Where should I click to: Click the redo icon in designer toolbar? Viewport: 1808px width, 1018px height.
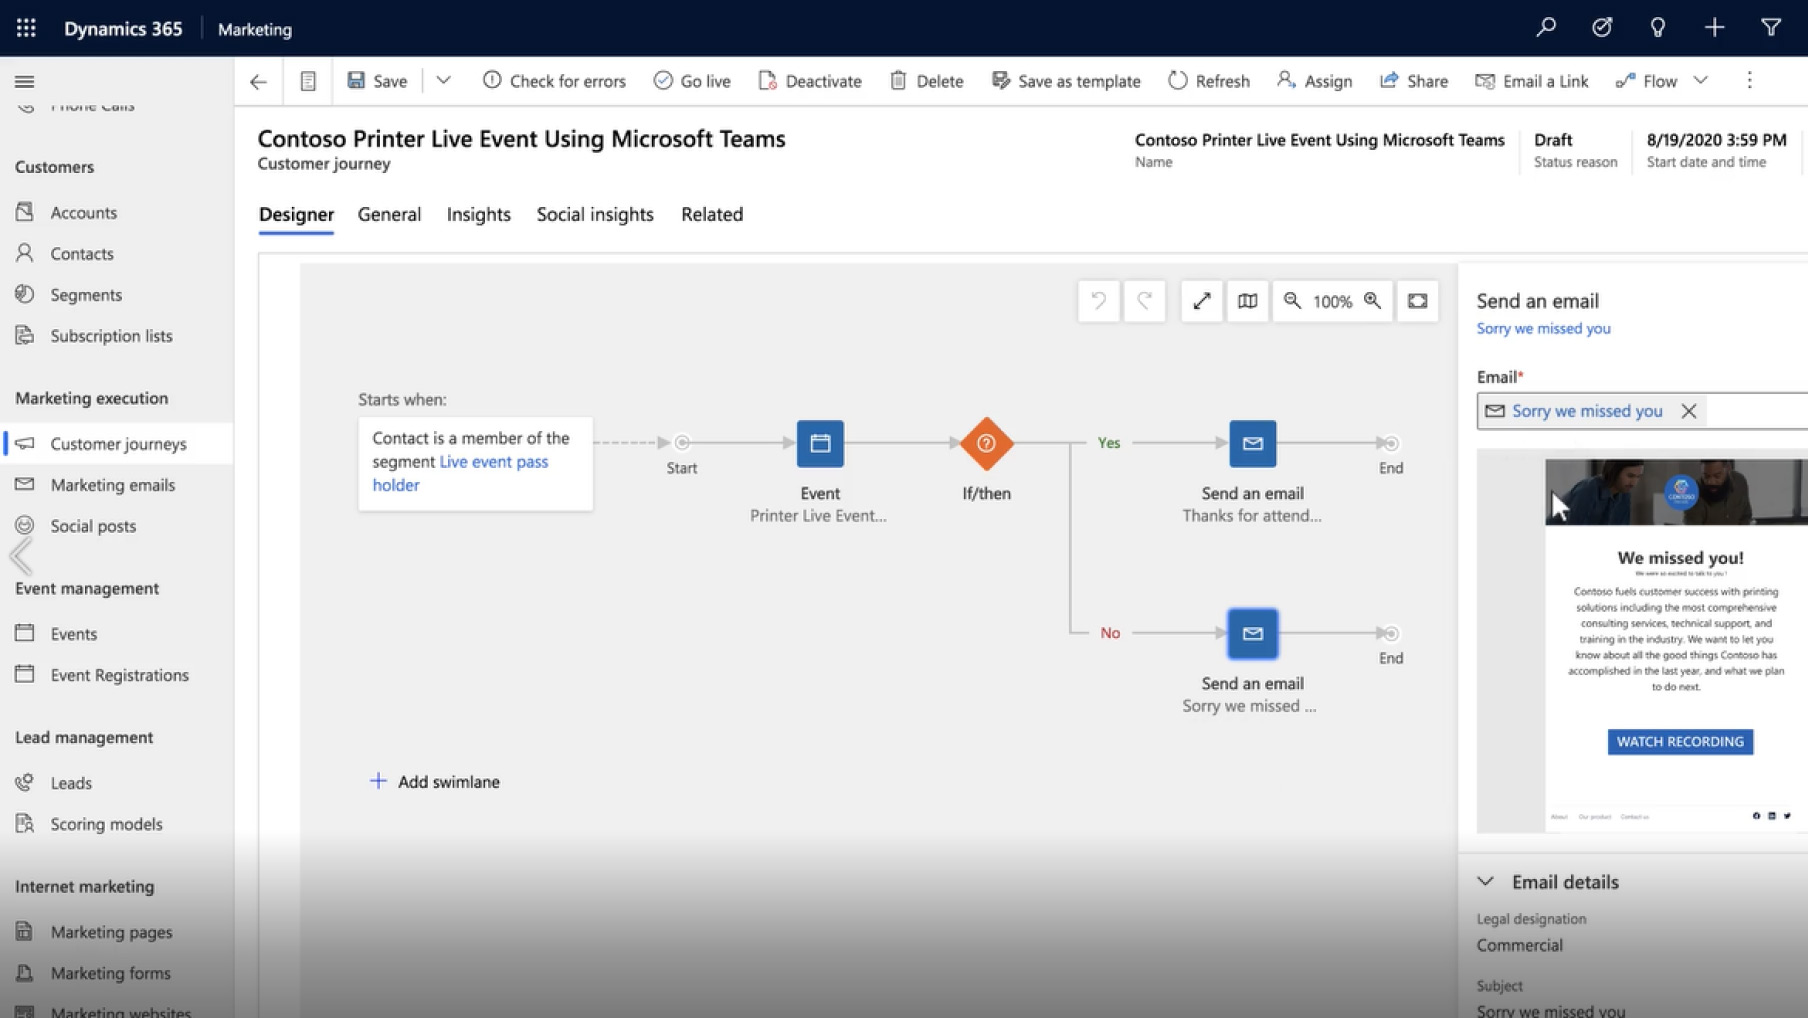click(1144, 301)
